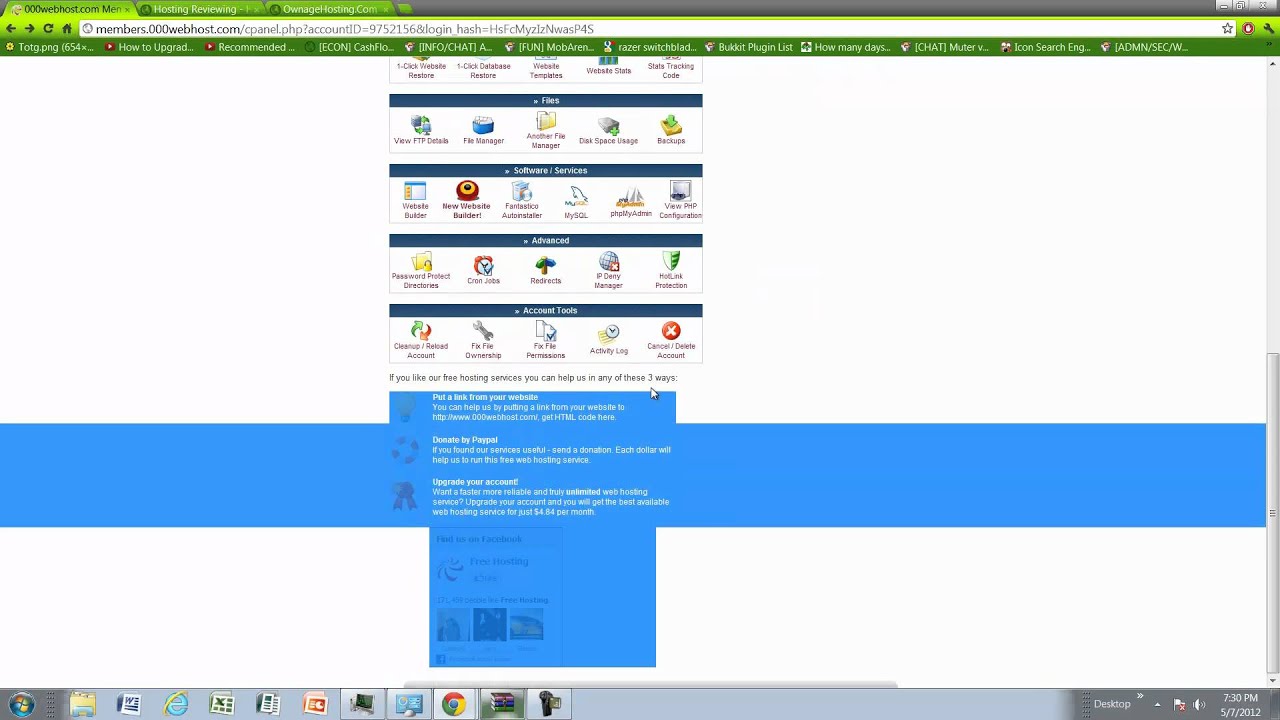Open the Totg.png bookmark
1280x720 pixels.
coord(50,47)
